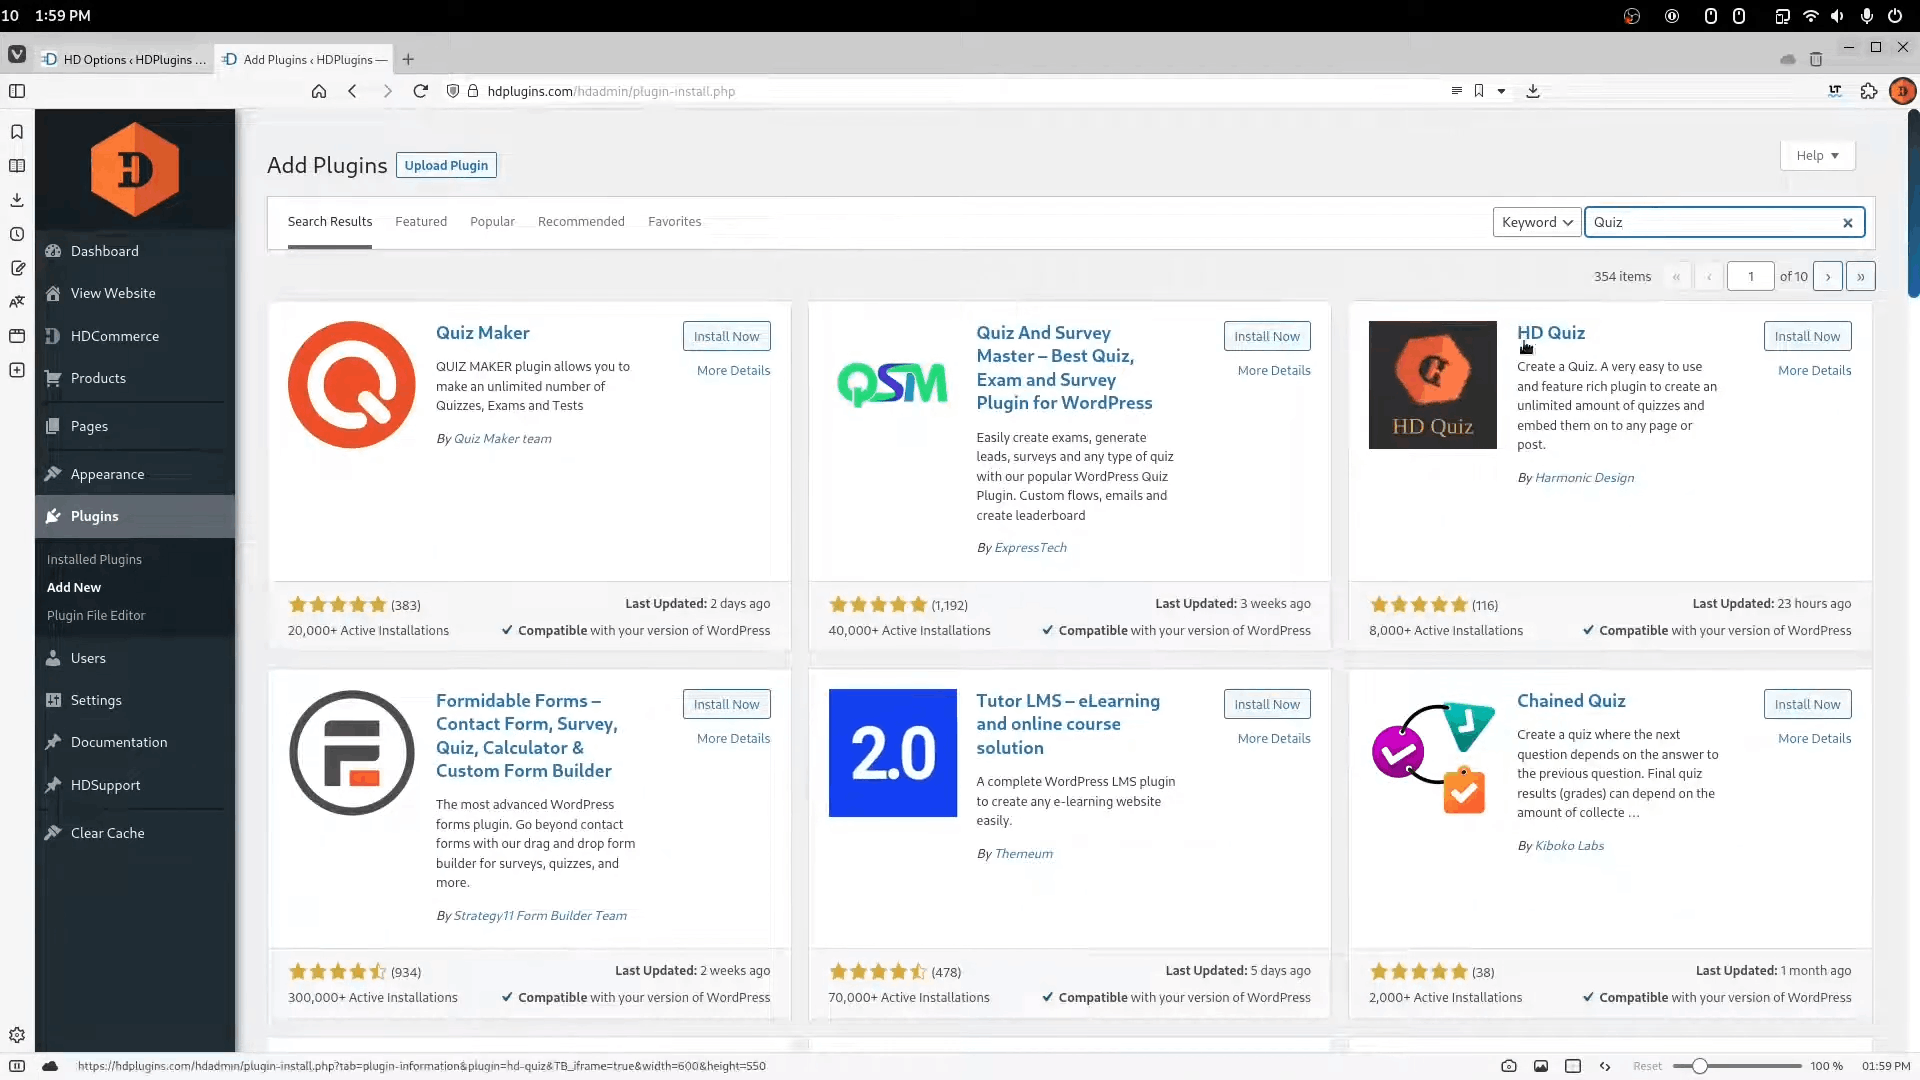Click the Vivaldi bookmarks panel icon
1920x1080 pixels.
point(17,132)
